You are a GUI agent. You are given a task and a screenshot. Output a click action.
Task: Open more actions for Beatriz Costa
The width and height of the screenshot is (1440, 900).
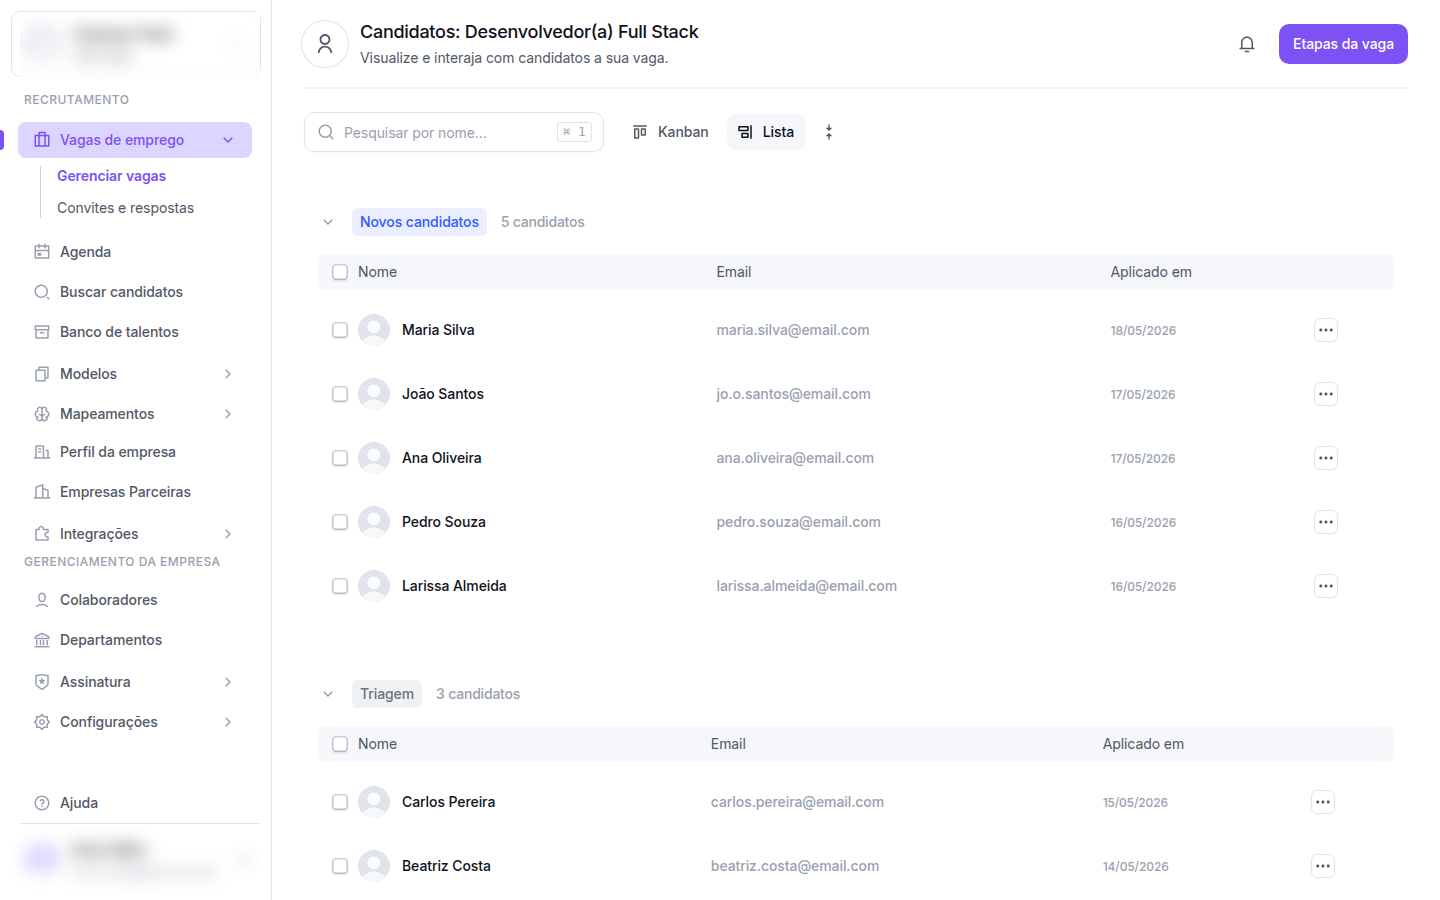coord(1323,866)
